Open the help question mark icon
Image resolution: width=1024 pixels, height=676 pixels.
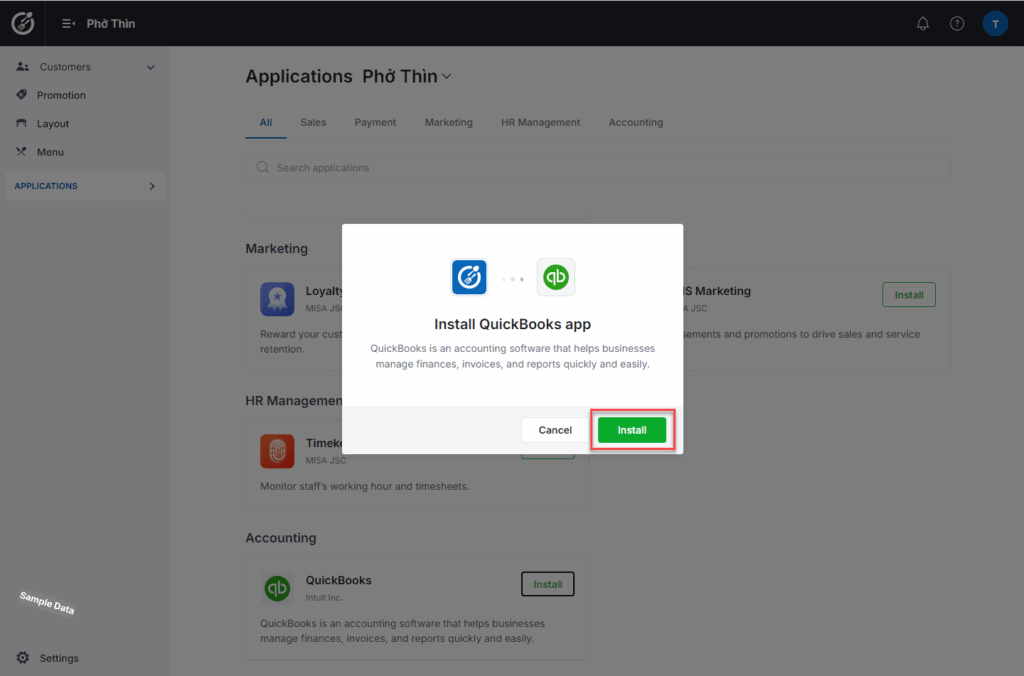pos(957,24)
